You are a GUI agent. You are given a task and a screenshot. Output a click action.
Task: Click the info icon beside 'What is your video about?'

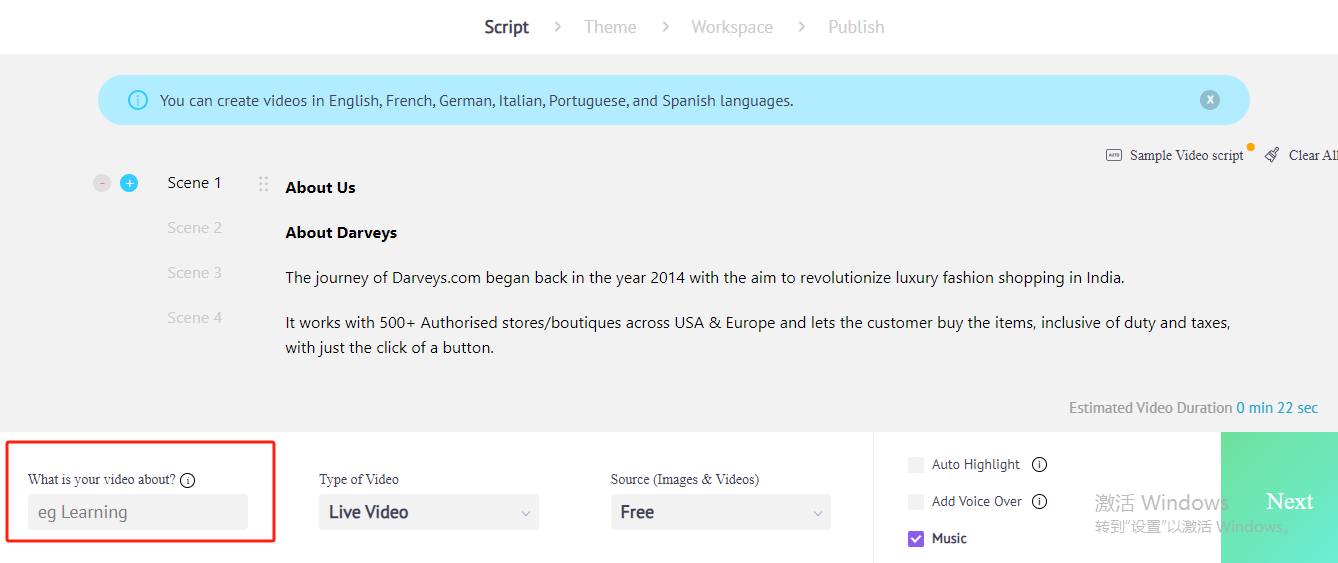188,480
